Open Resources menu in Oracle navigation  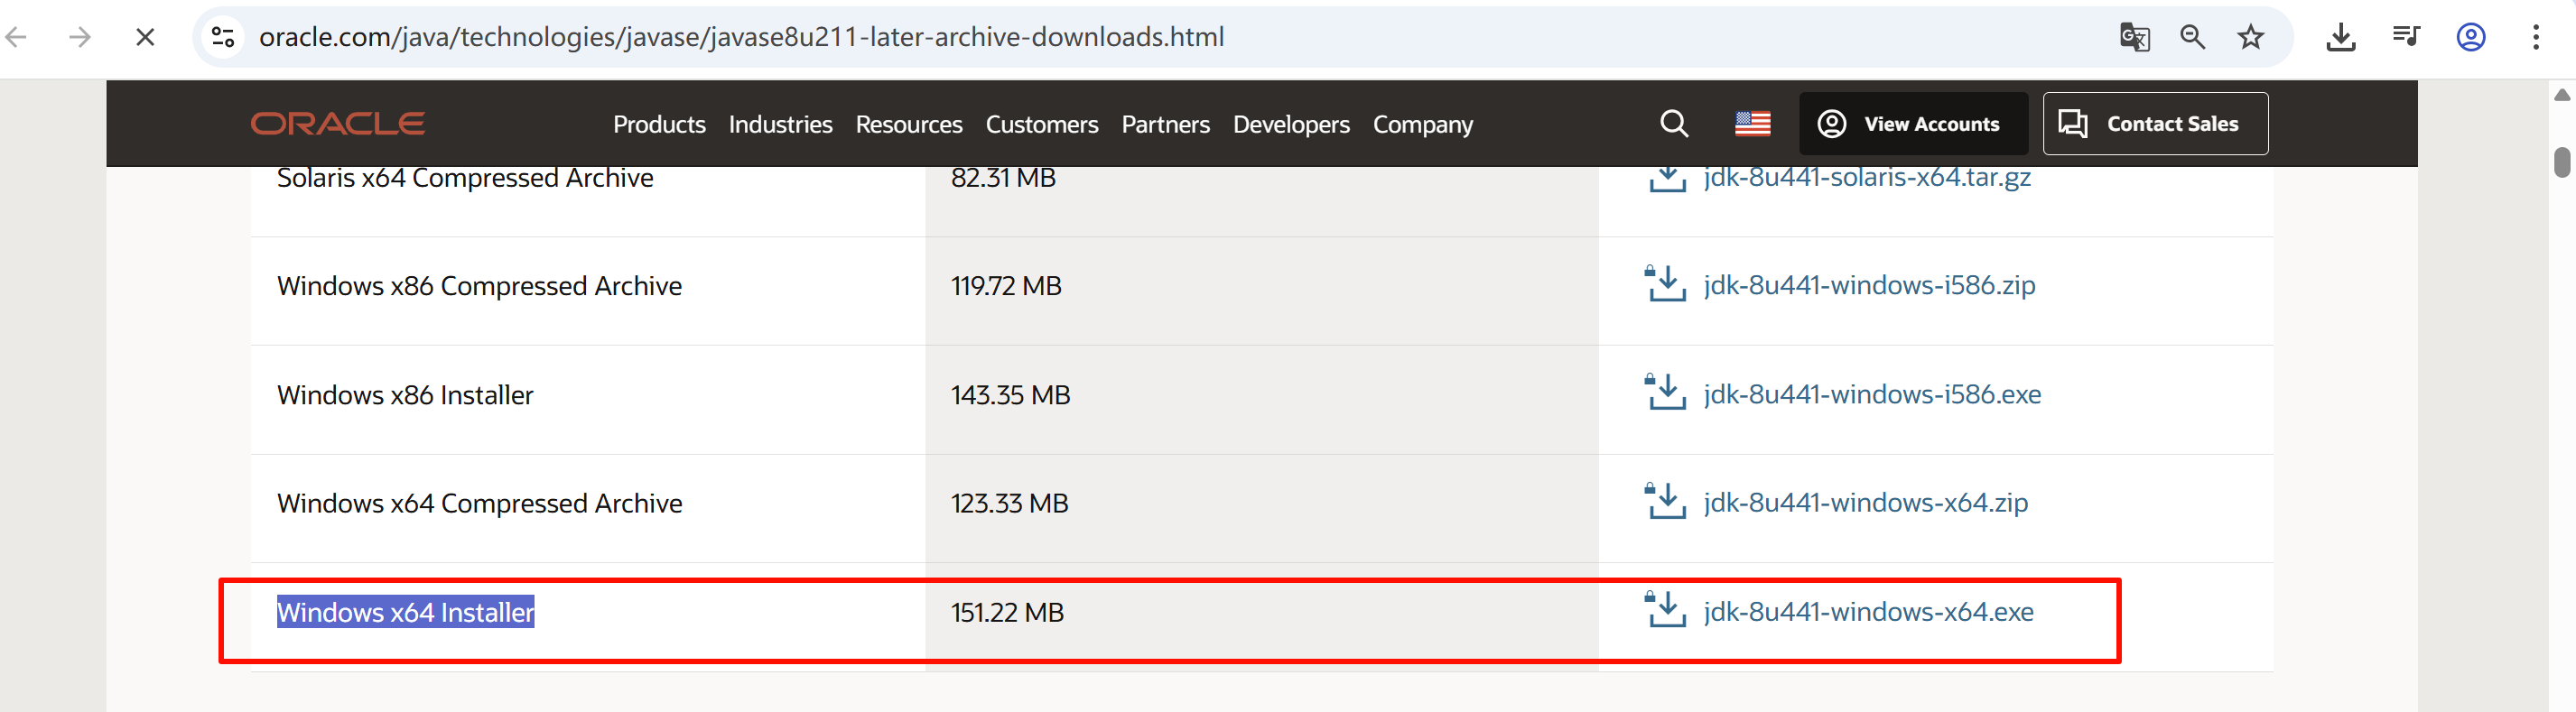coord(908,125)
